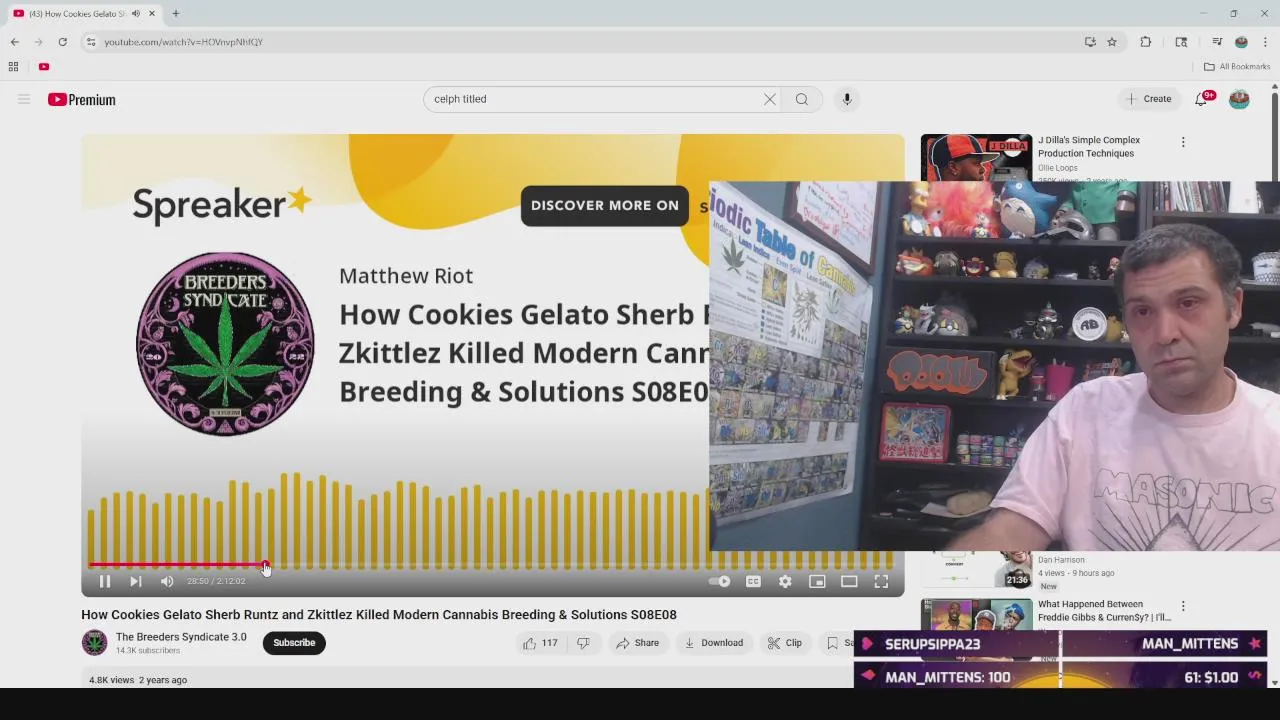Image resolution: width=1280 pixels, height=720 pixels.
Task: Click the youtube.com address bar URL
Action: pos(183,42)
